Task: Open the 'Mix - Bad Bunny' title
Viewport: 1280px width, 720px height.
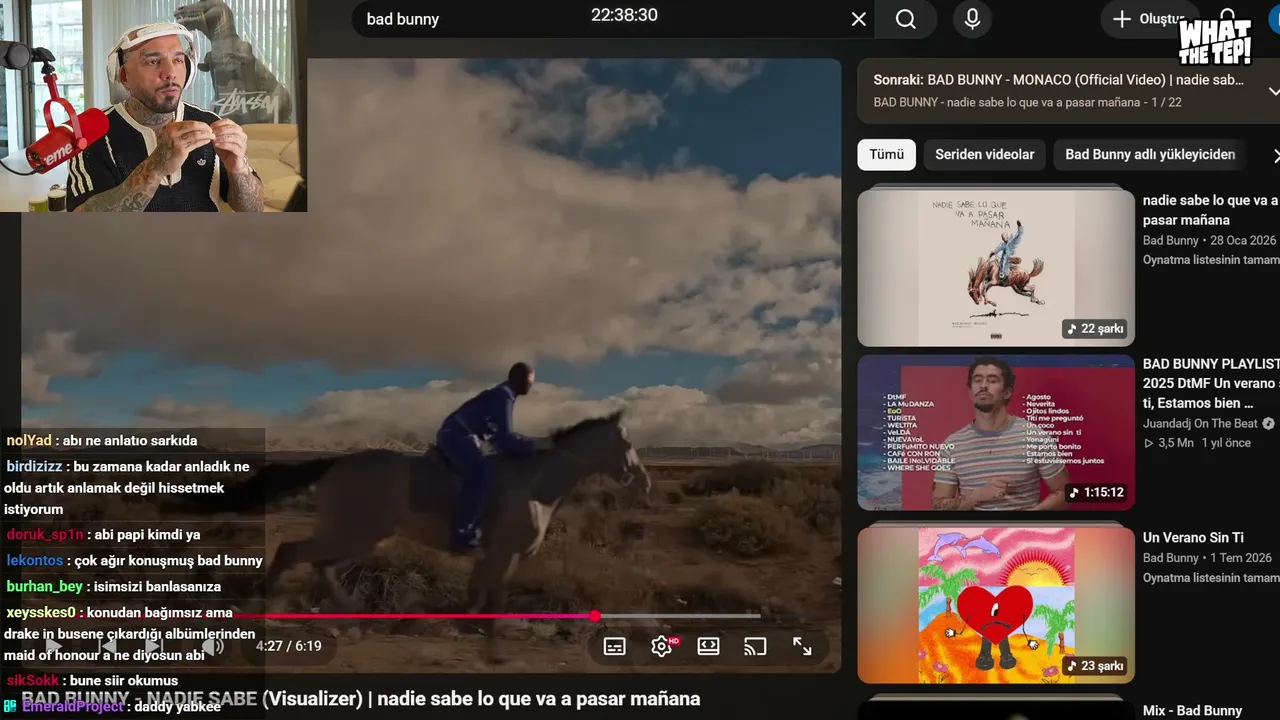Action: tap(1192, 711)
